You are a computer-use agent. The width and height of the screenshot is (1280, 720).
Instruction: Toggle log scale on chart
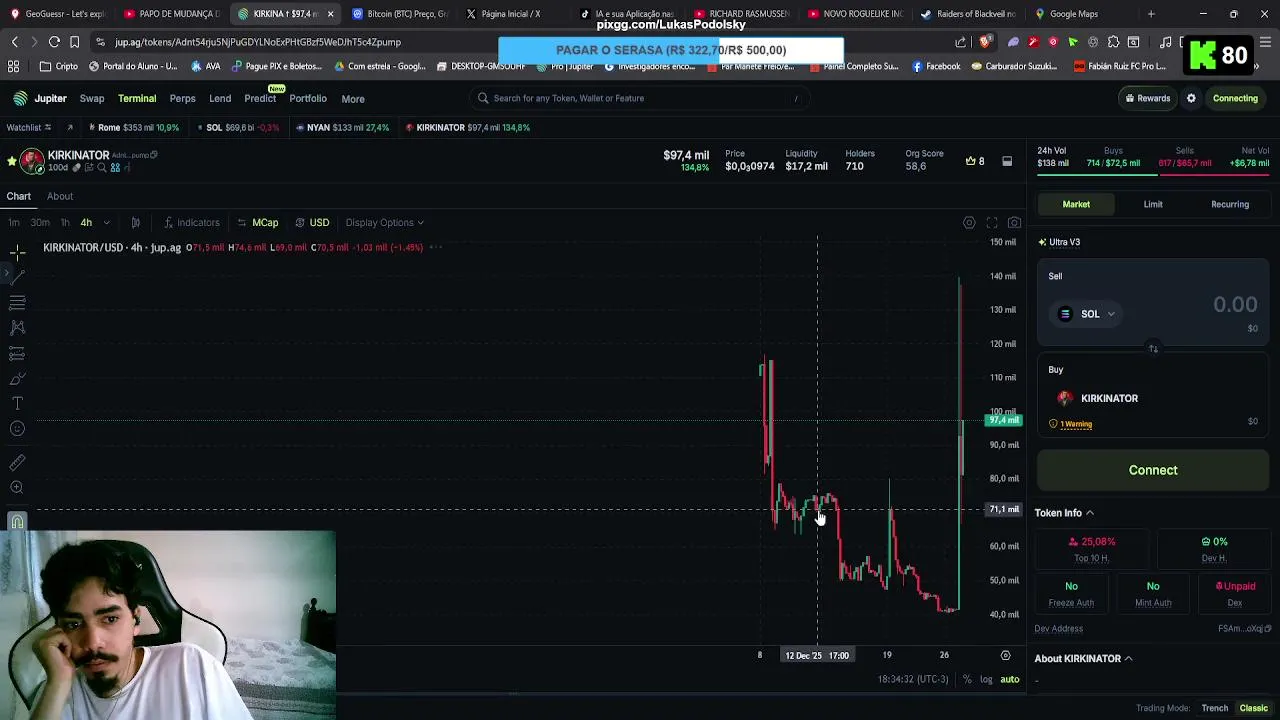(x=986, y=680)
